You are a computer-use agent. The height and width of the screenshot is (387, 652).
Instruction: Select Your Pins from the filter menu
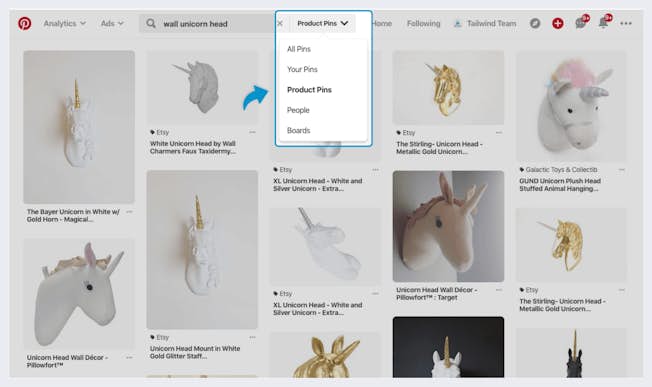302,69
